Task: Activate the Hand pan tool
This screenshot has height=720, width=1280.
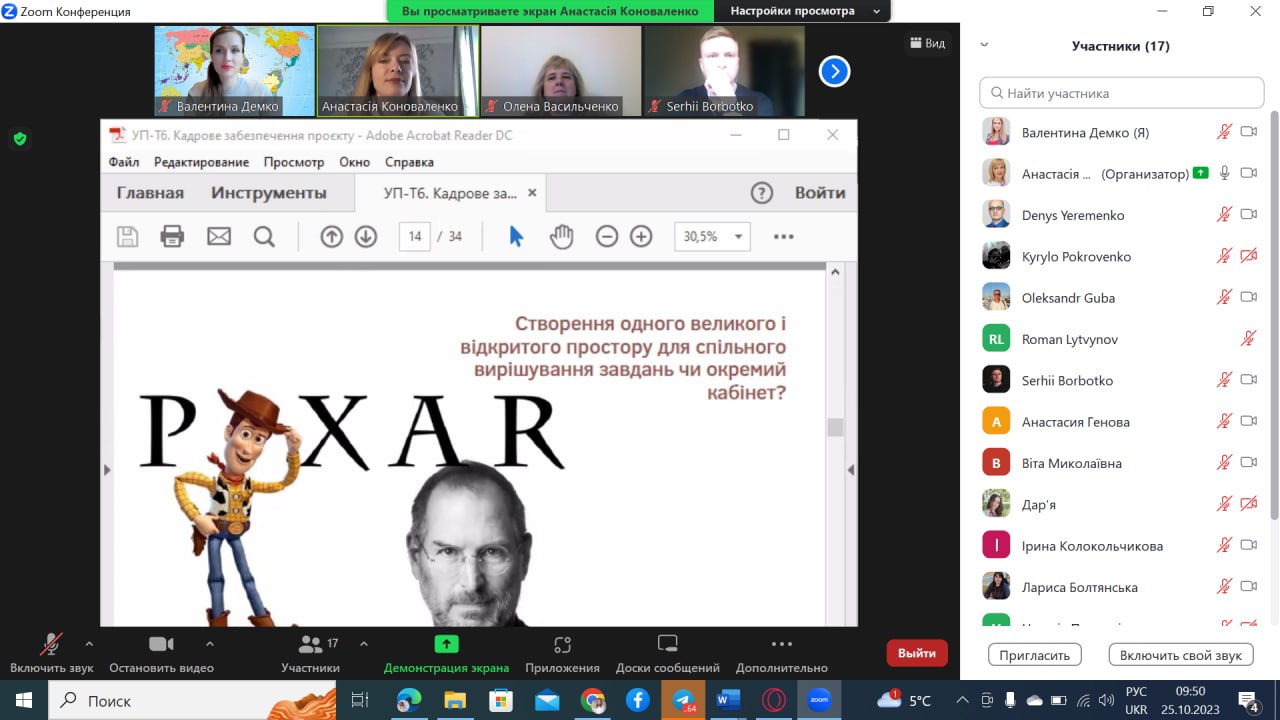Action: coord(562,236)
